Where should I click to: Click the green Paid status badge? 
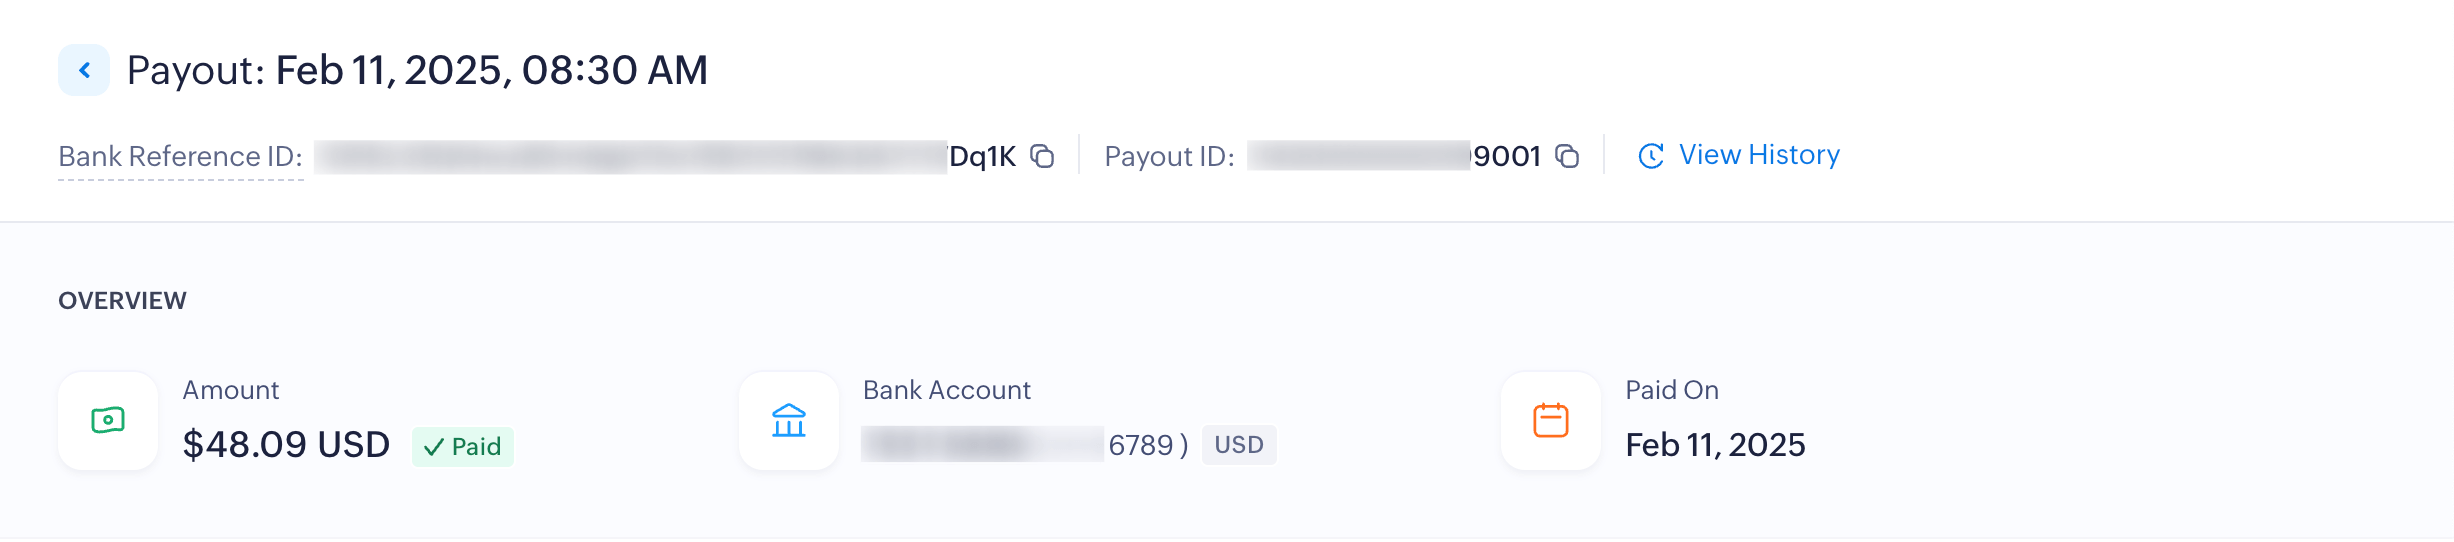[463, 446]
